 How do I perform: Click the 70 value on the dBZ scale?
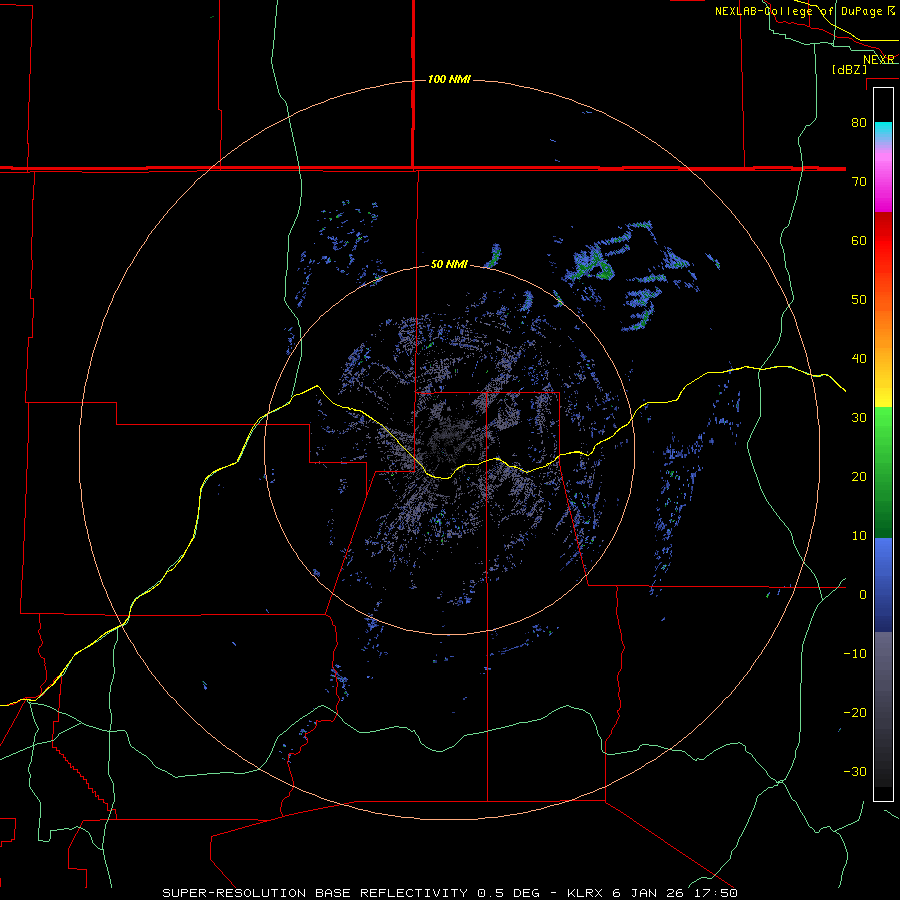859,182
